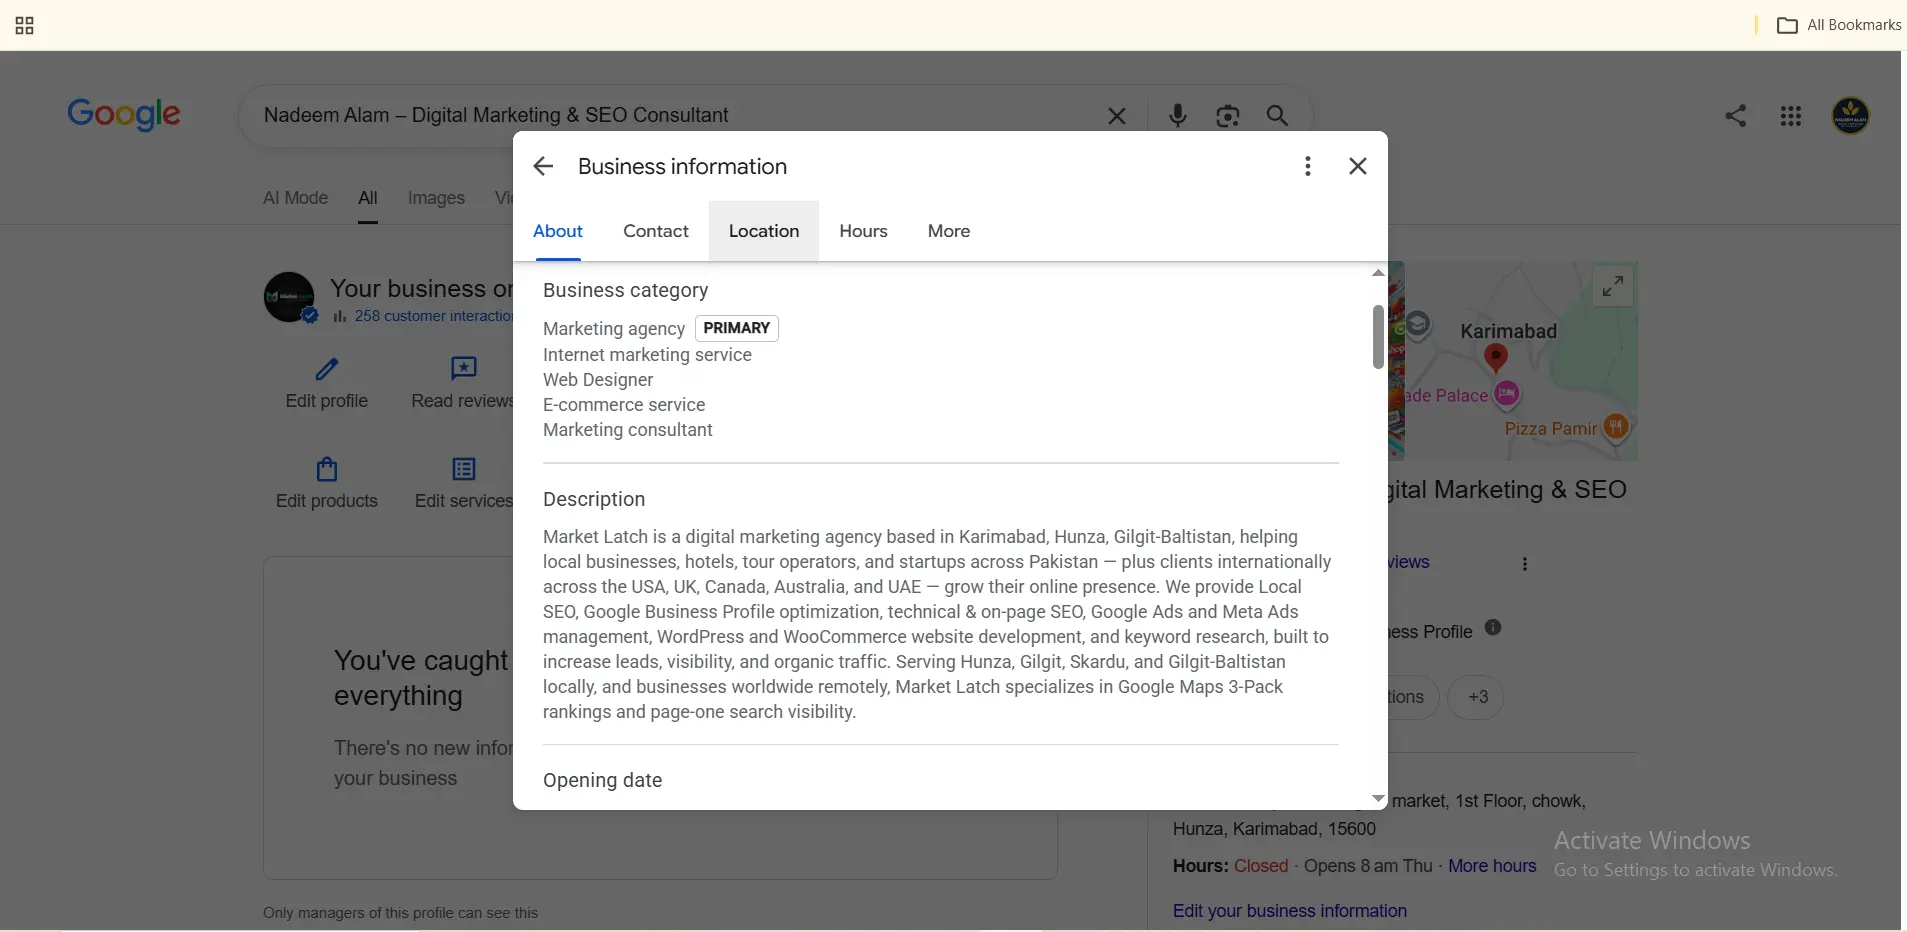Expand the map with the fullscreen icon
Viewport: 1907px width, 932px height.
click(1613, 287)
